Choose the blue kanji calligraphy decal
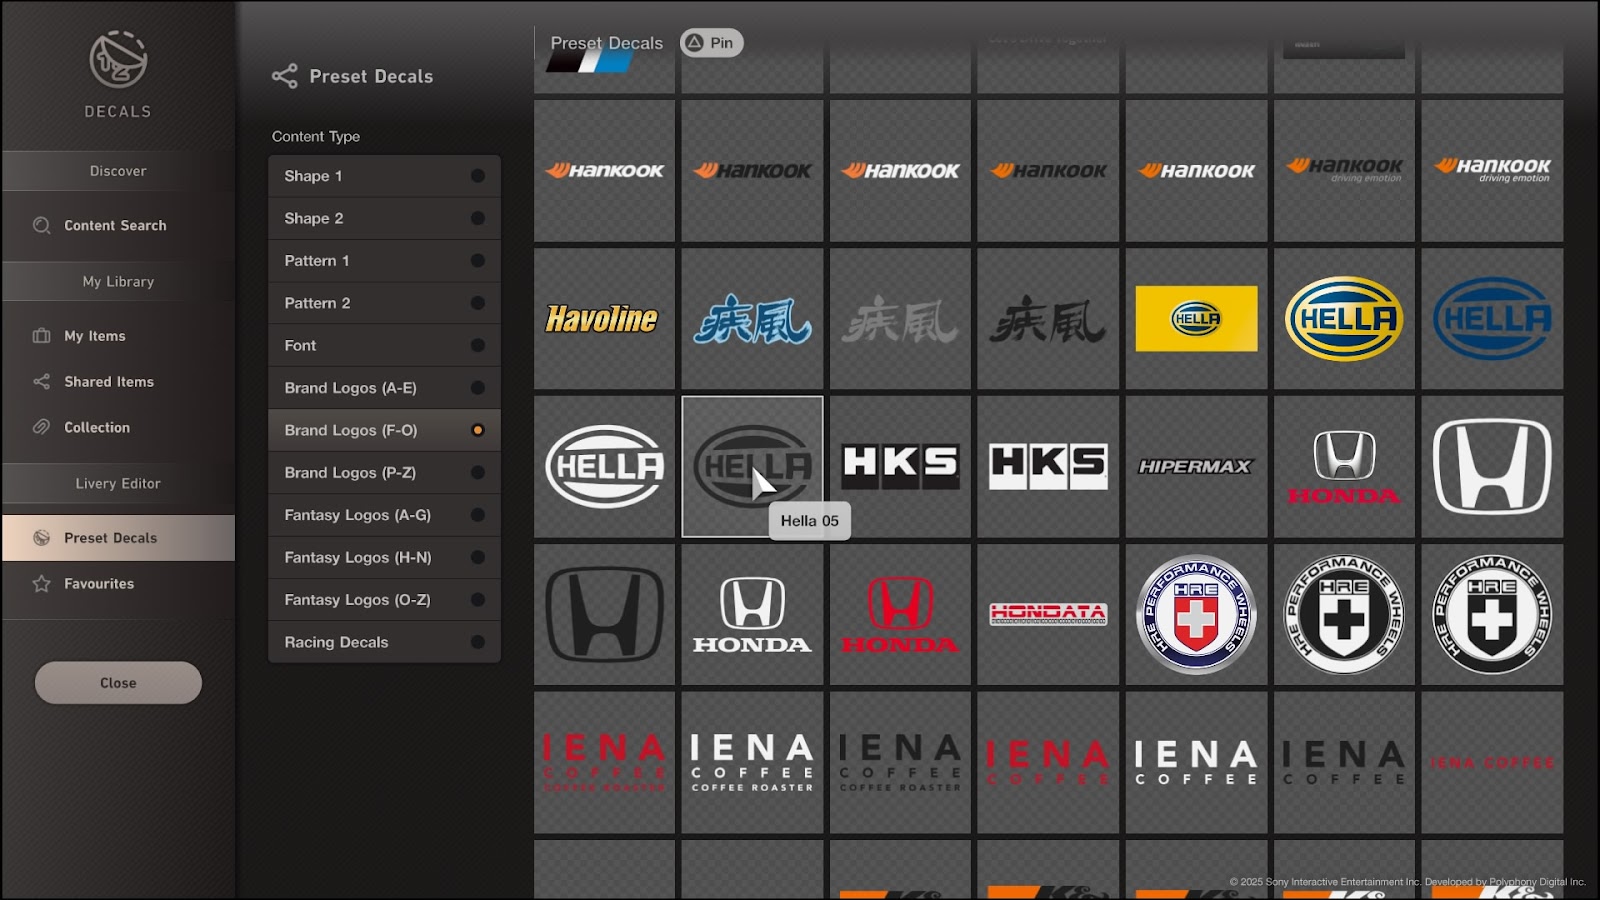The width and height of the screenshot is (1600, 900). [752, 319]
